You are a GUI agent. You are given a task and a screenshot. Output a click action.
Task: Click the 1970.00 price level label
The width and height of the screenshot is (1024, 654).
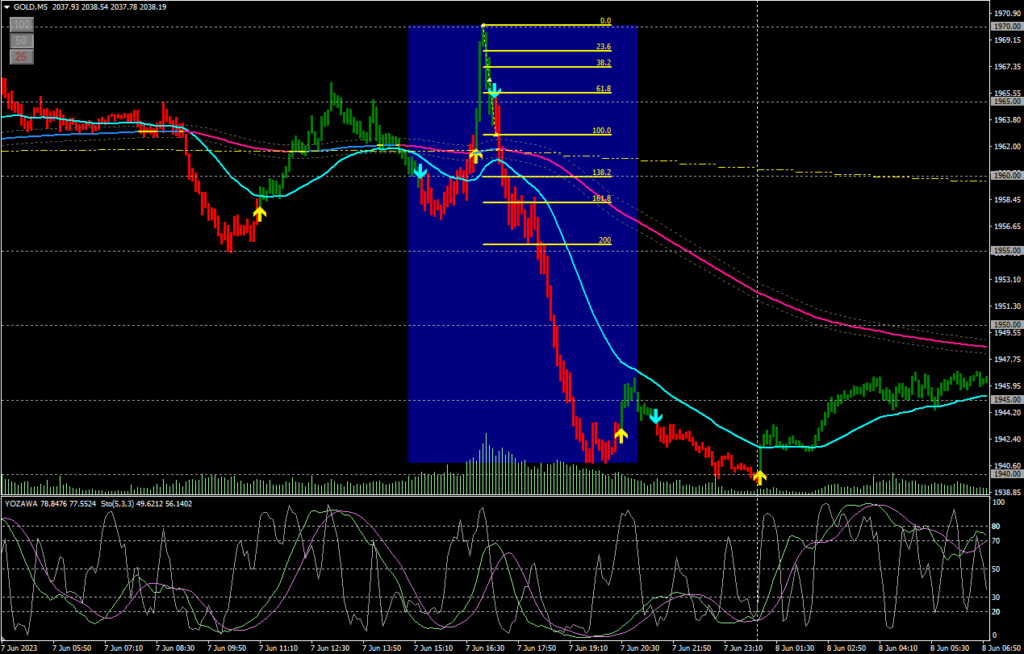pyautogui.click(x=1005, y=26)
